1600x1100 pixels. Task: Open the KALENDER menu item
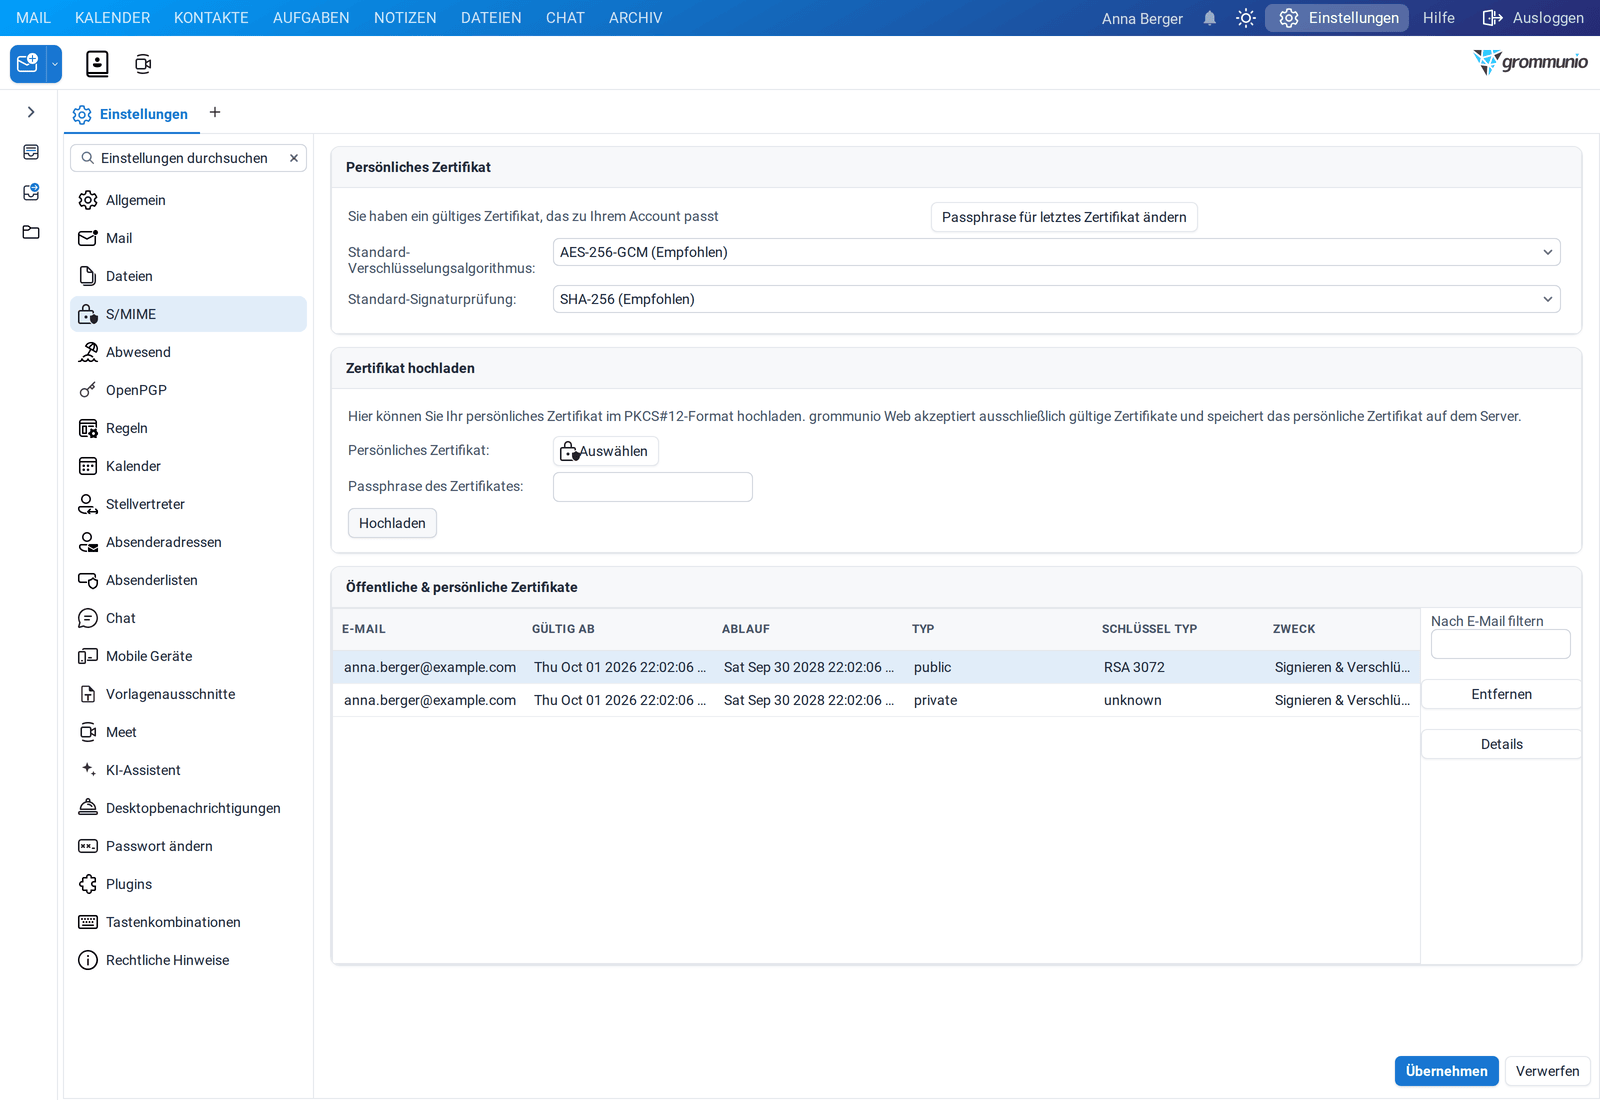(x=113, y=18)
